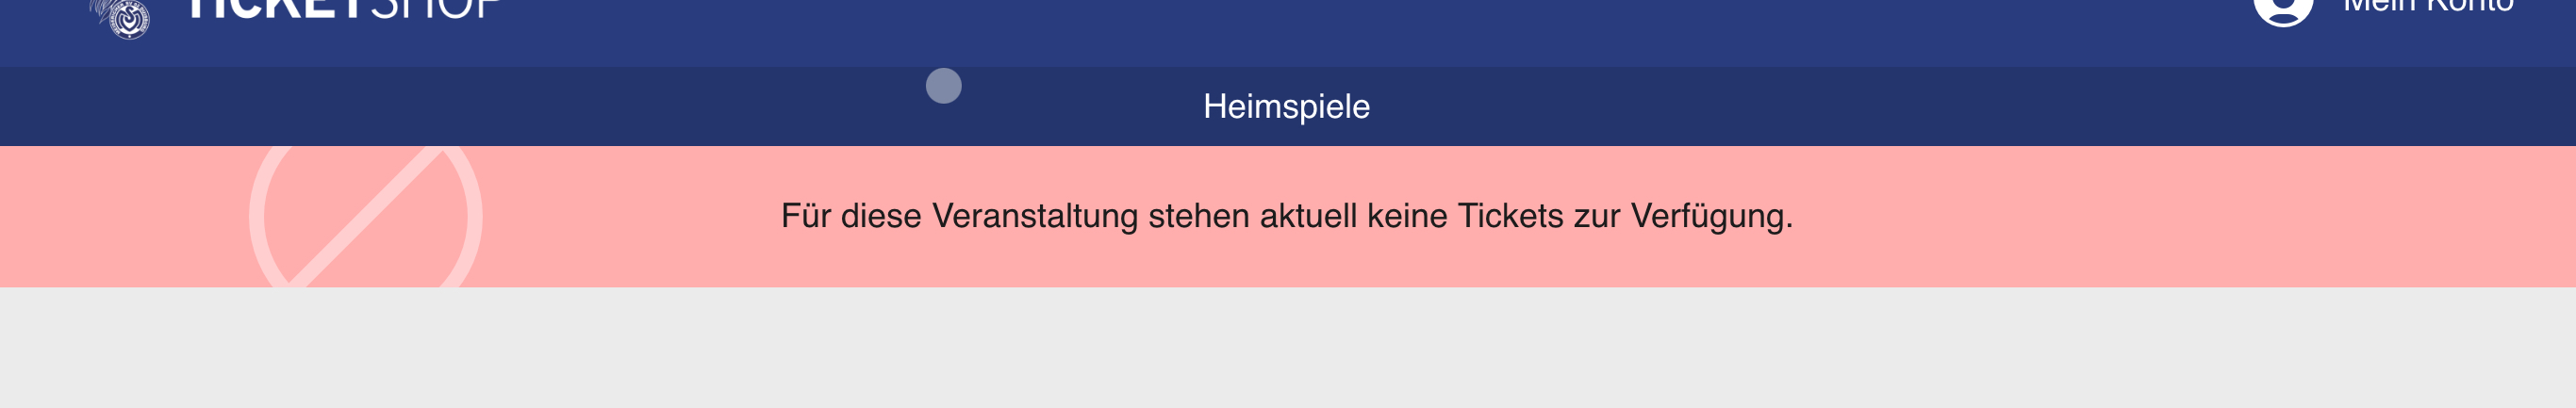This screenshot has width=2576, height=408.
Task: Open the account via the user avatar icon
Action: tap(2283, 10)
